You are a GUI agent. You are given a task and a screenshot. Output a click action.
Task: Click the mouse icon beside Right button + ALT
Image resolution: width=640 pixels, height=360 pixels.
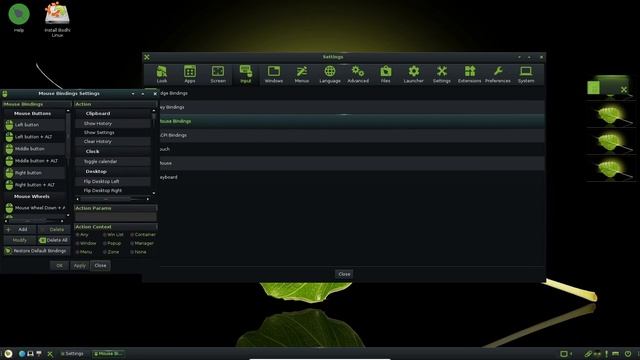tap(9, 185)
